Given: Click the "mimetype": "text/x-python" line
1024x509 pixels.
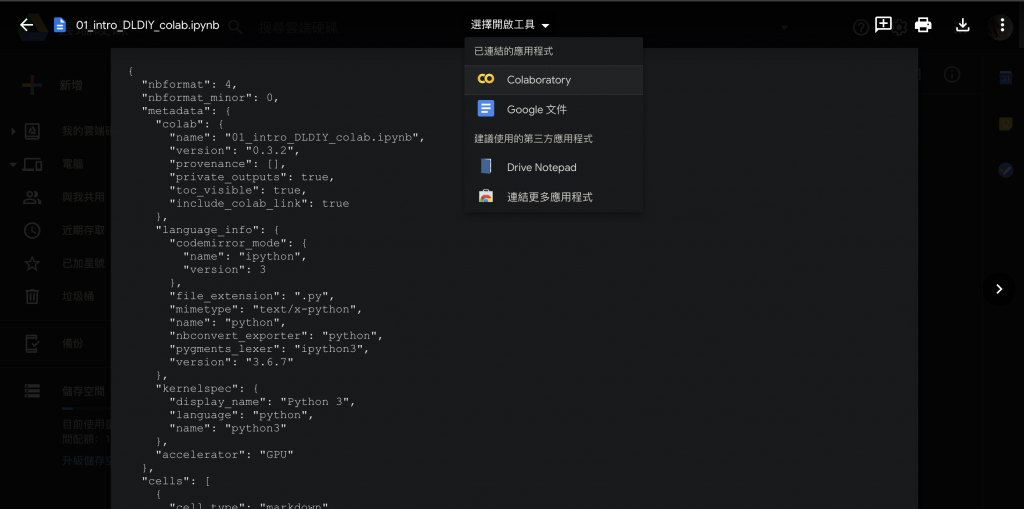Looking at the screenshot, I should 266,309.
